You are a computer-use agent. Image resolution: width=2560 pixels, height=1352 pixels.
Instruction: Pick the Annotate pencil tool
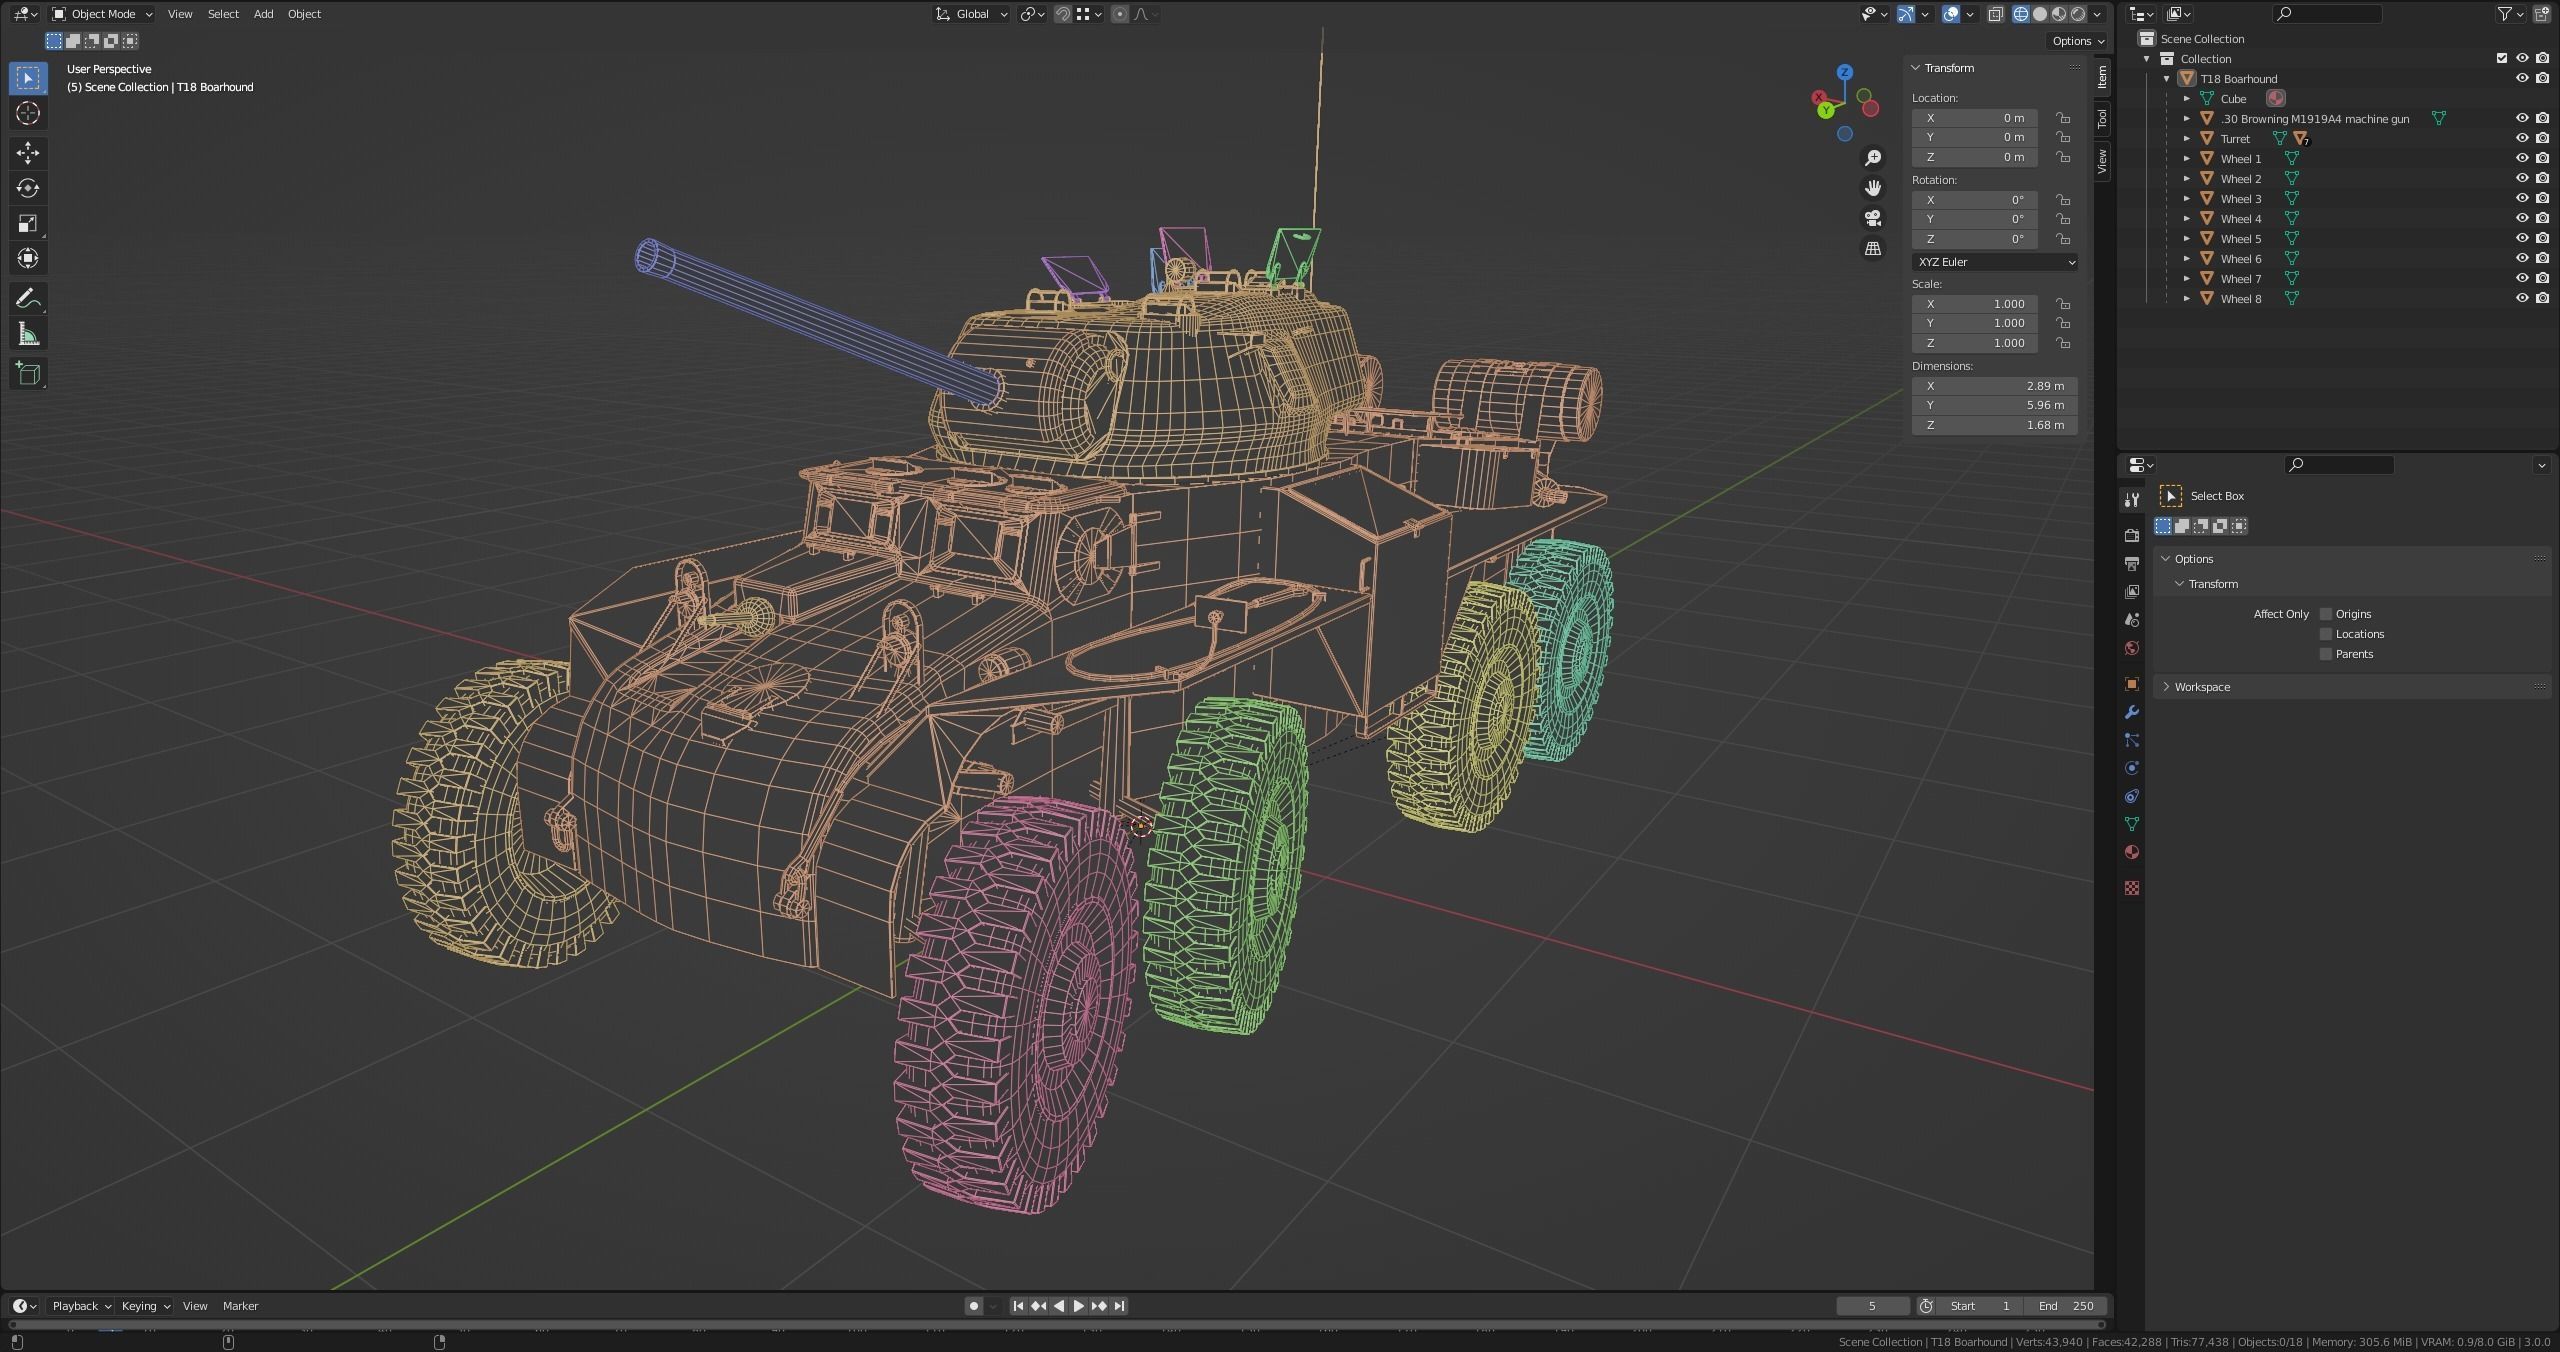point(28,299)
